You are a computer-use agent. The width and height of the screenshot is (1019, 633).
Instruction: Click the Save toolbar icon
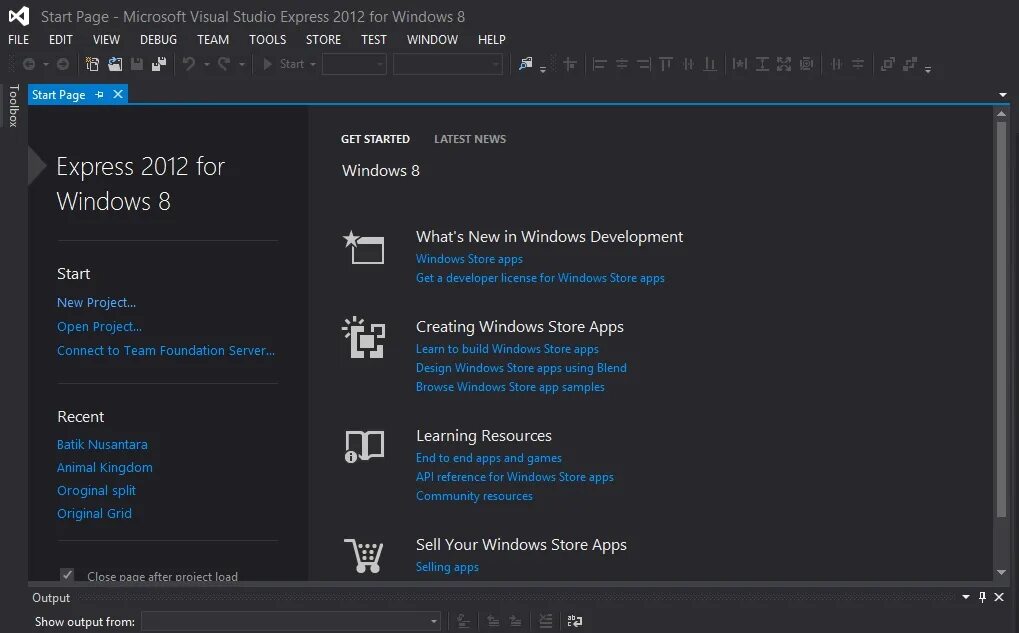coord(136,64)
